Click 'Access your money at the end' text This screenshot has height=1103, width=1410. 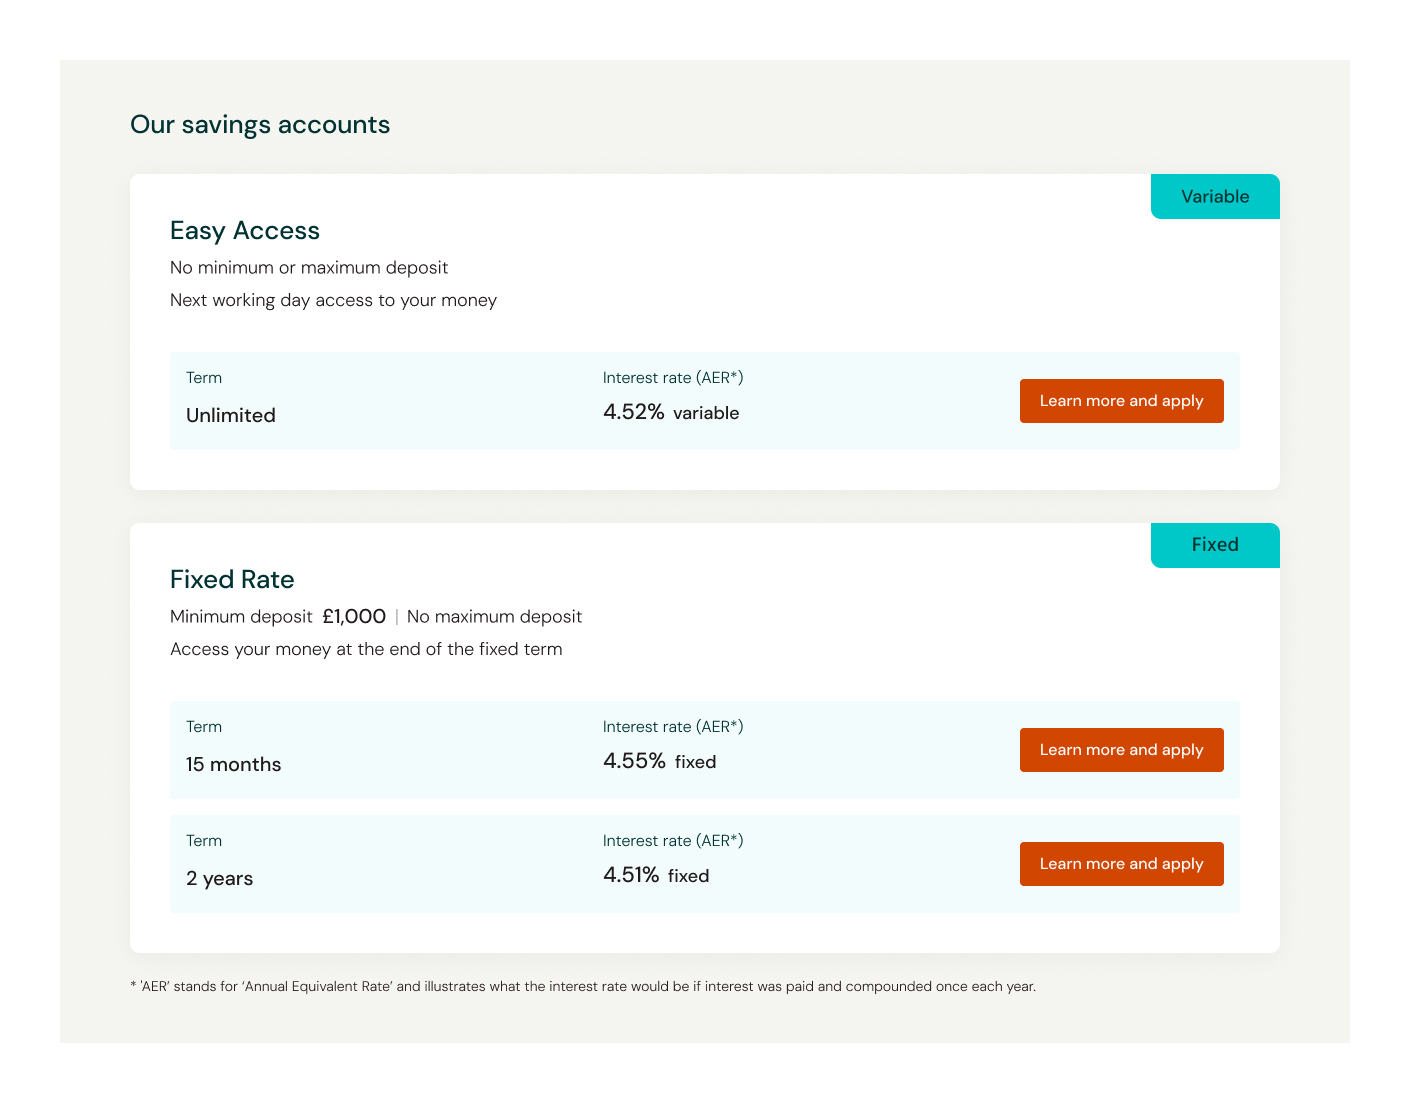[x=366, y=650]
